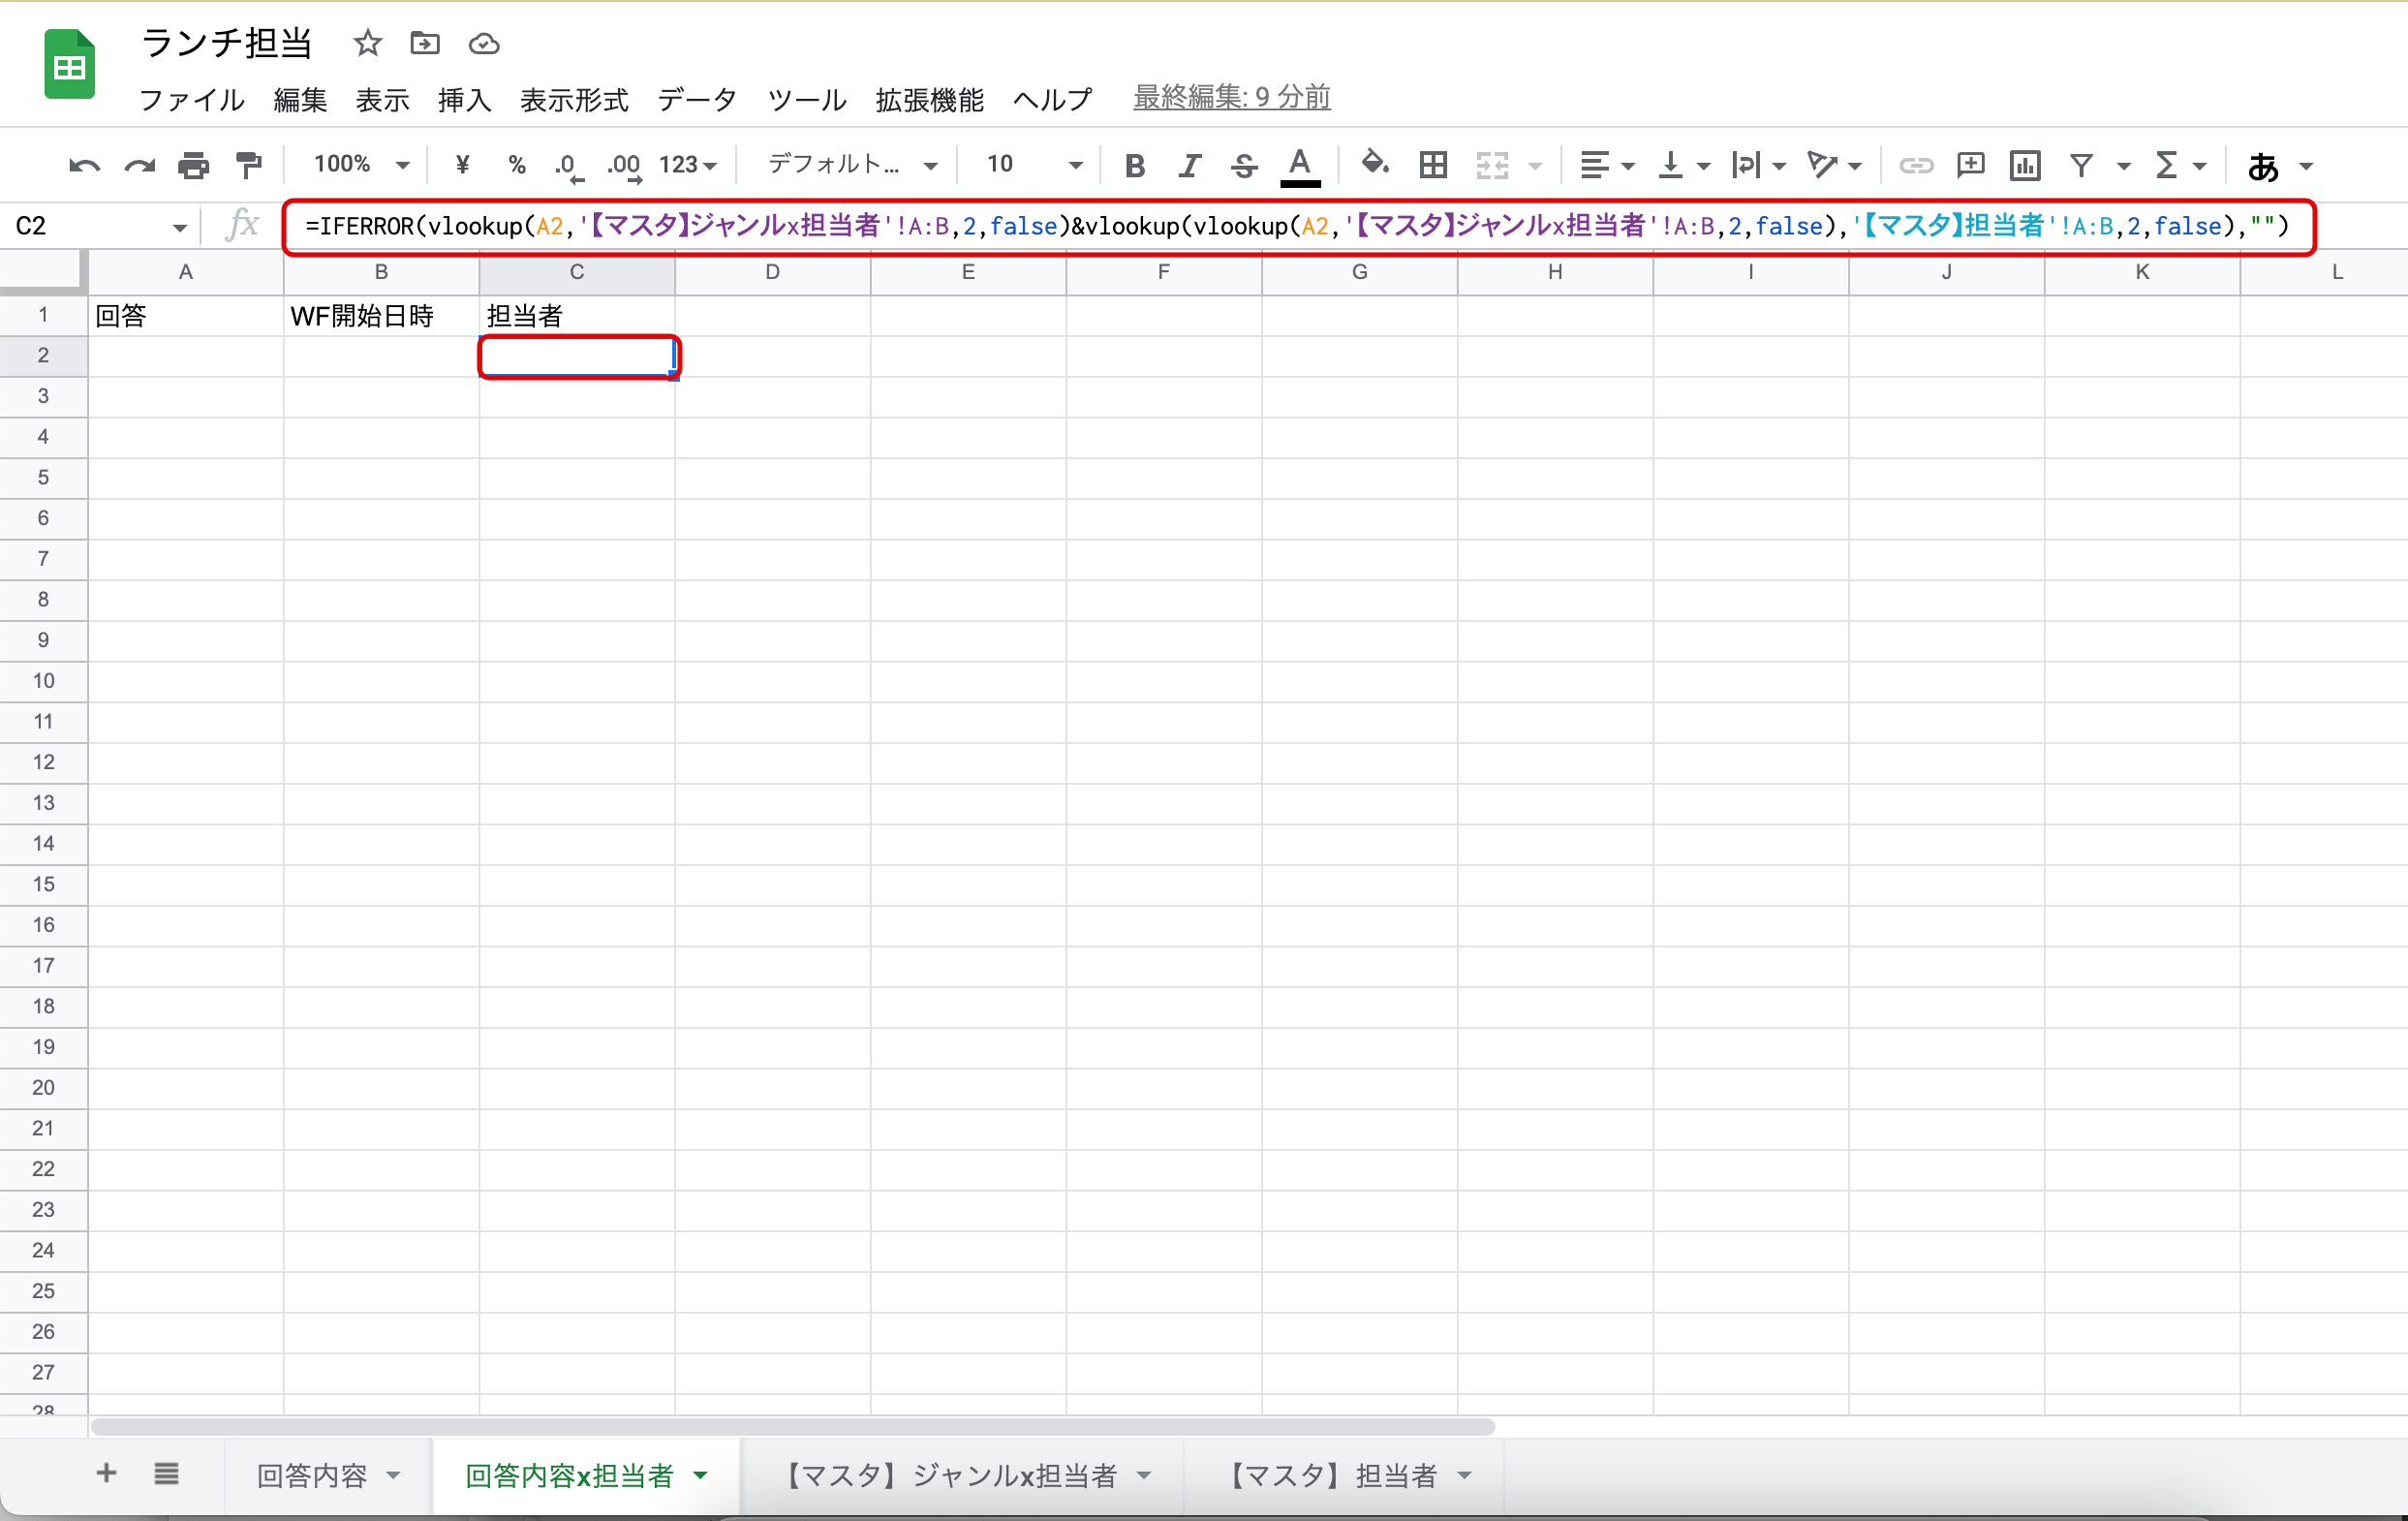Screen dimensions: 2408x1521
Task: Switch to the 回答内容 sheet tab
Action: 312,1475
